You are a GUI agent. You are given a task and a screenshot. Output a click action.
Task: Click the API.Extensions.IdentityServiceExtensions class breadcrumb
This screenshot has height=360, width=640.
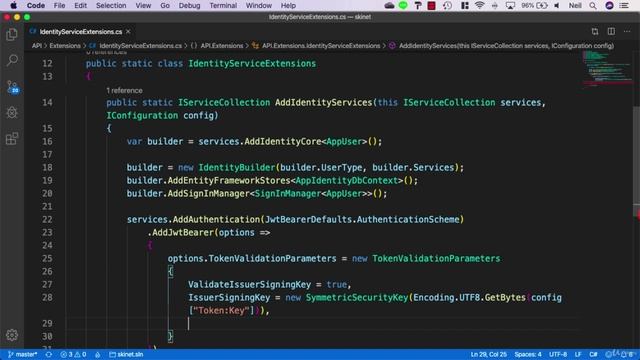321,46
